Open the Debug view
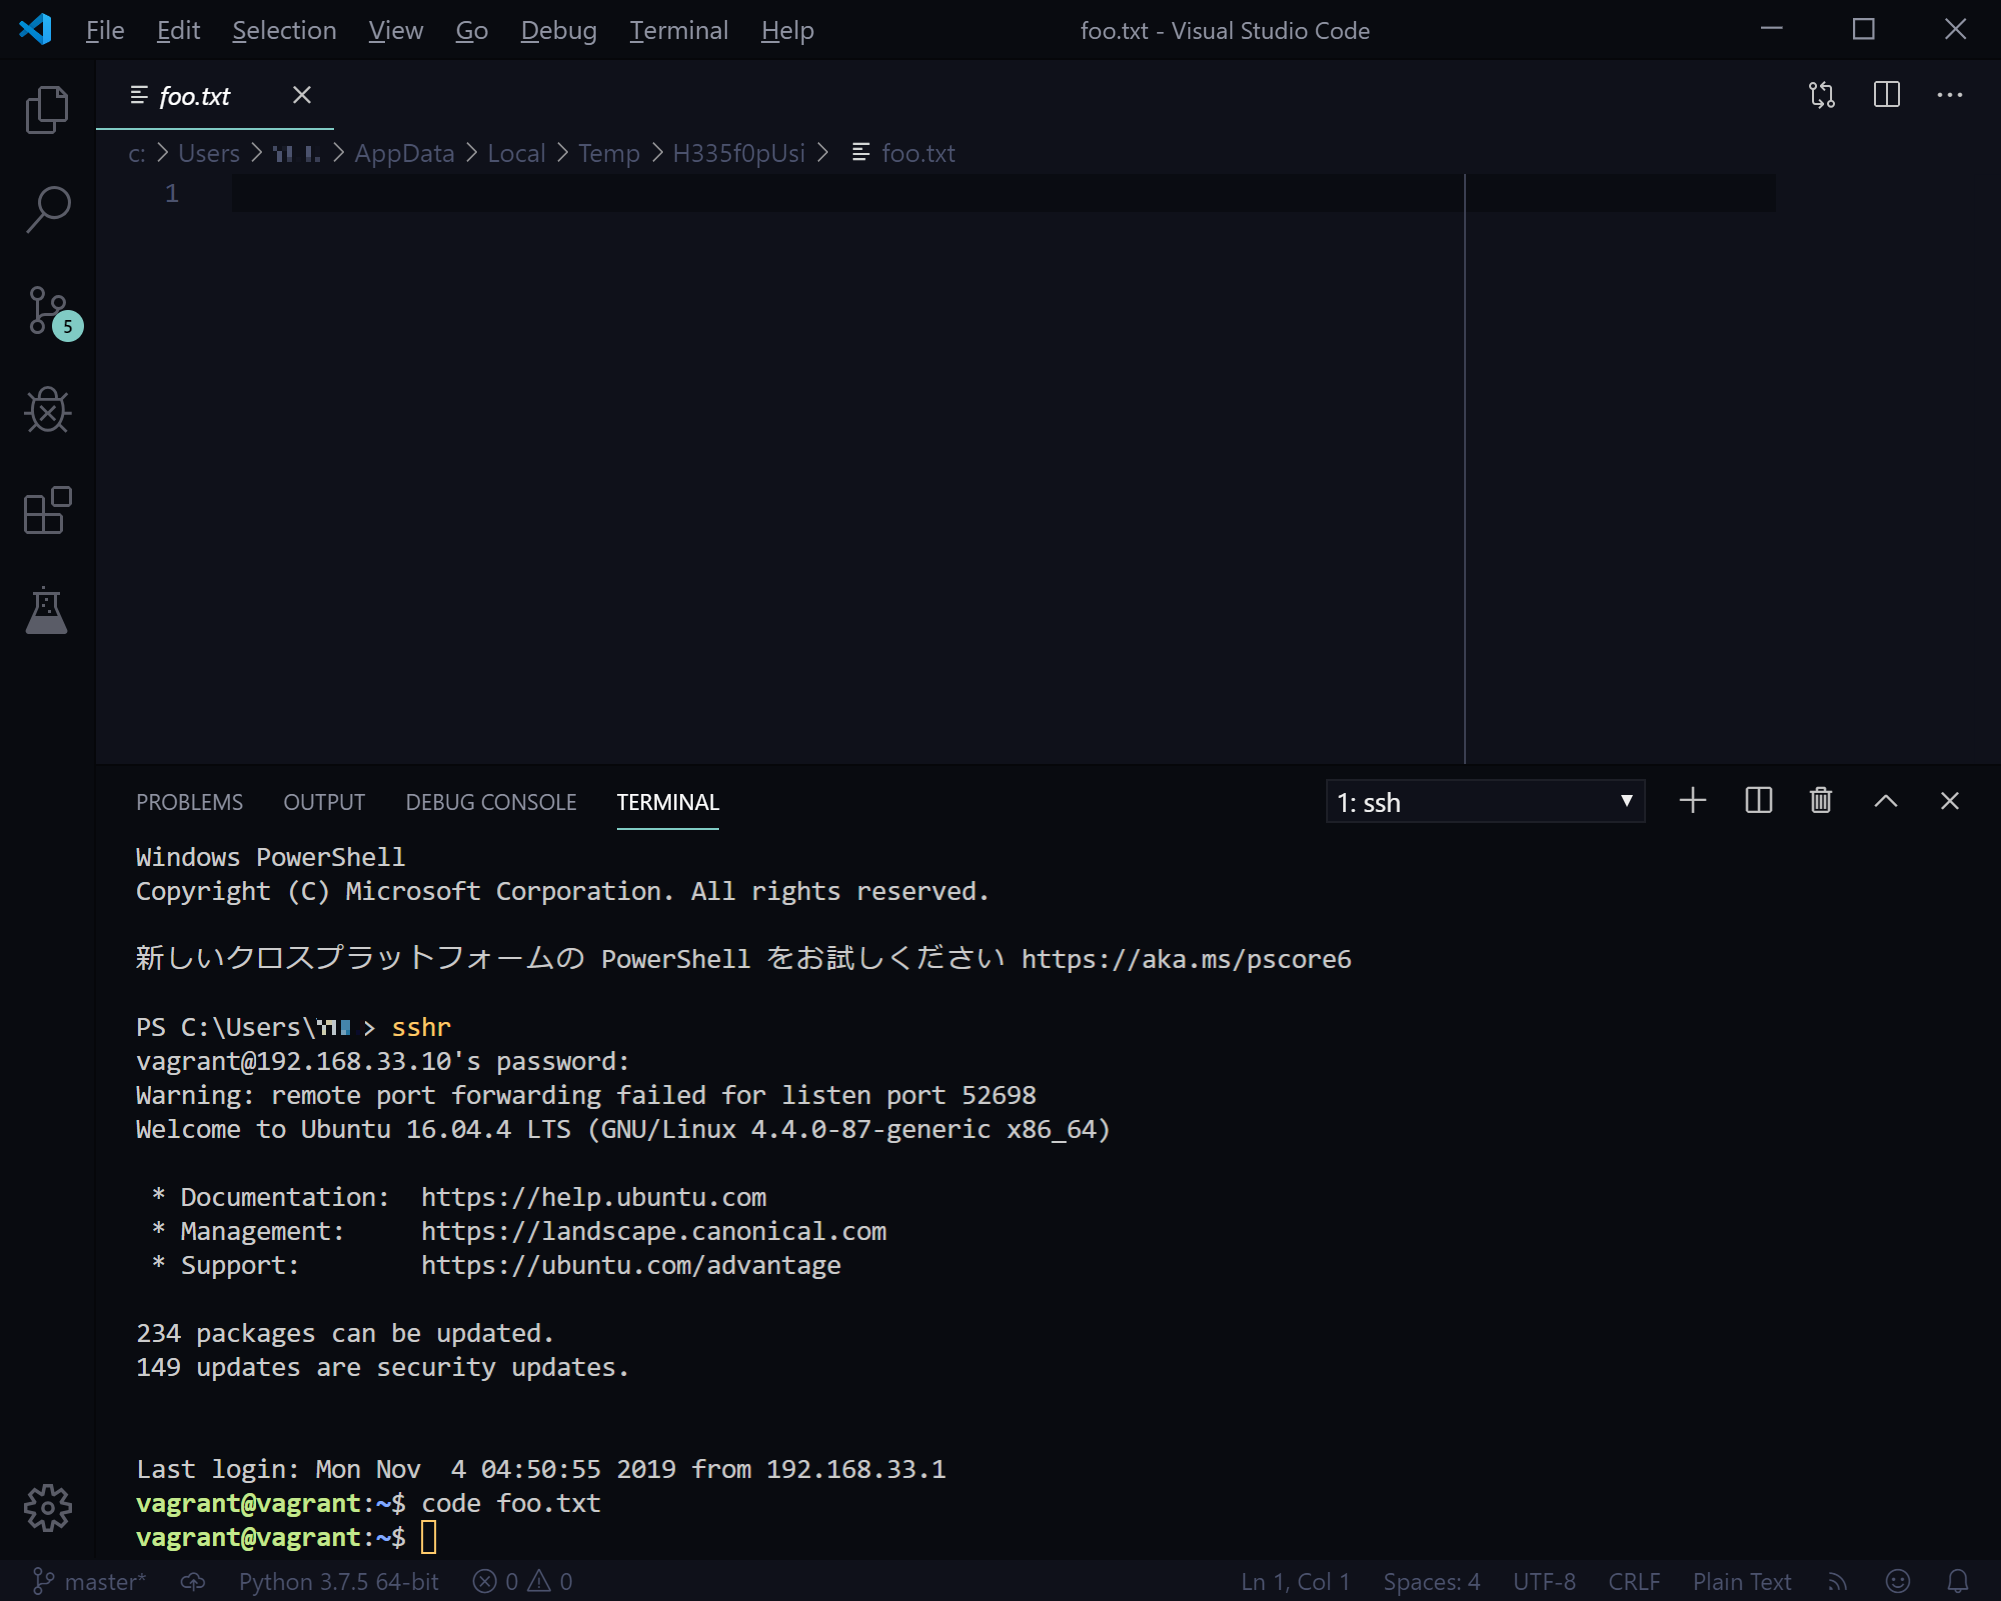The height and width of the screenshot is (1601, 2001). (x=47, y=410)
